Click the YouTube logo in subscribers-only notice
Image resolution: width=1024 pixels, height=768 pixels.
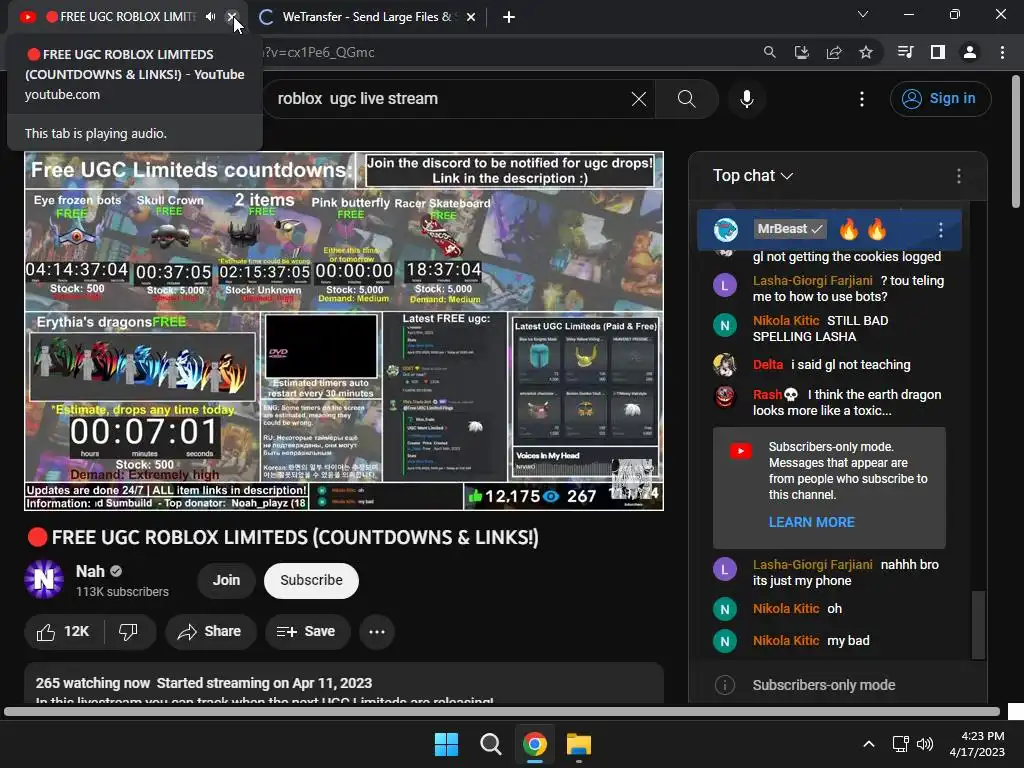tap(741, 451)
